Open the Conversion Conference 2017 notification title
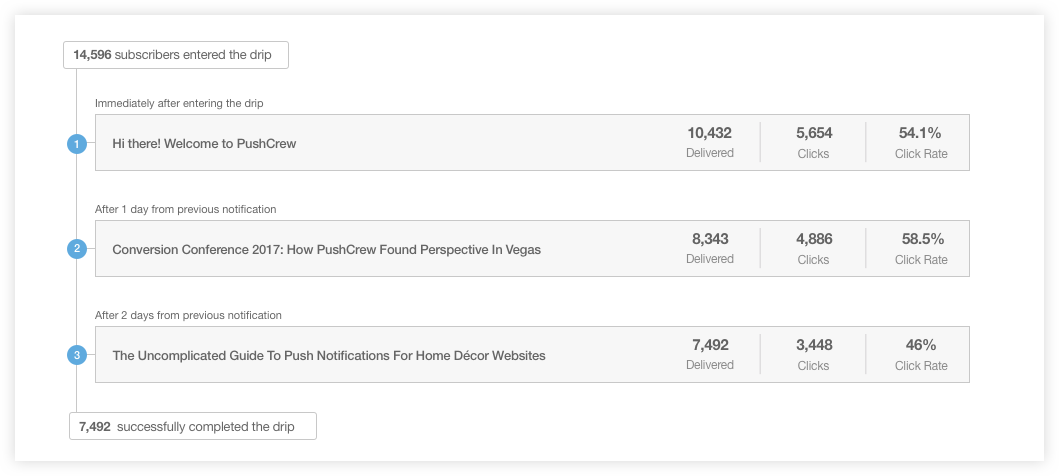 pos(326,249)
